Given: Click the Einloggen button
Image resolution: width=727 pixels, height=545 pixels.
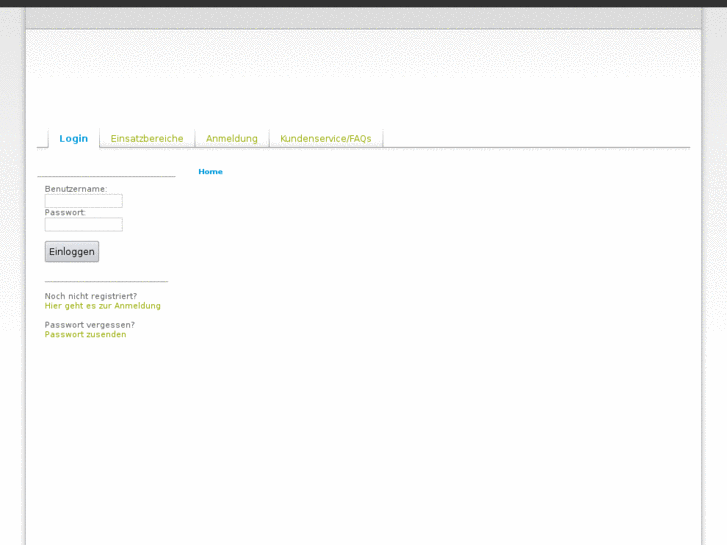Looking at the screenshot, I should click(72, 251).
